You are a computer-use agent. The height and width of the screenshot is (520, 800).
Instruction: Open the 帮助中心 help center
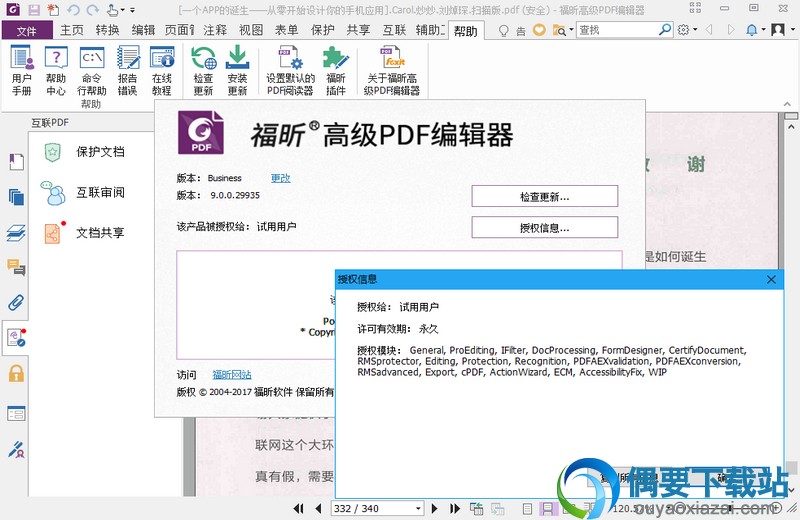point(56,70)
